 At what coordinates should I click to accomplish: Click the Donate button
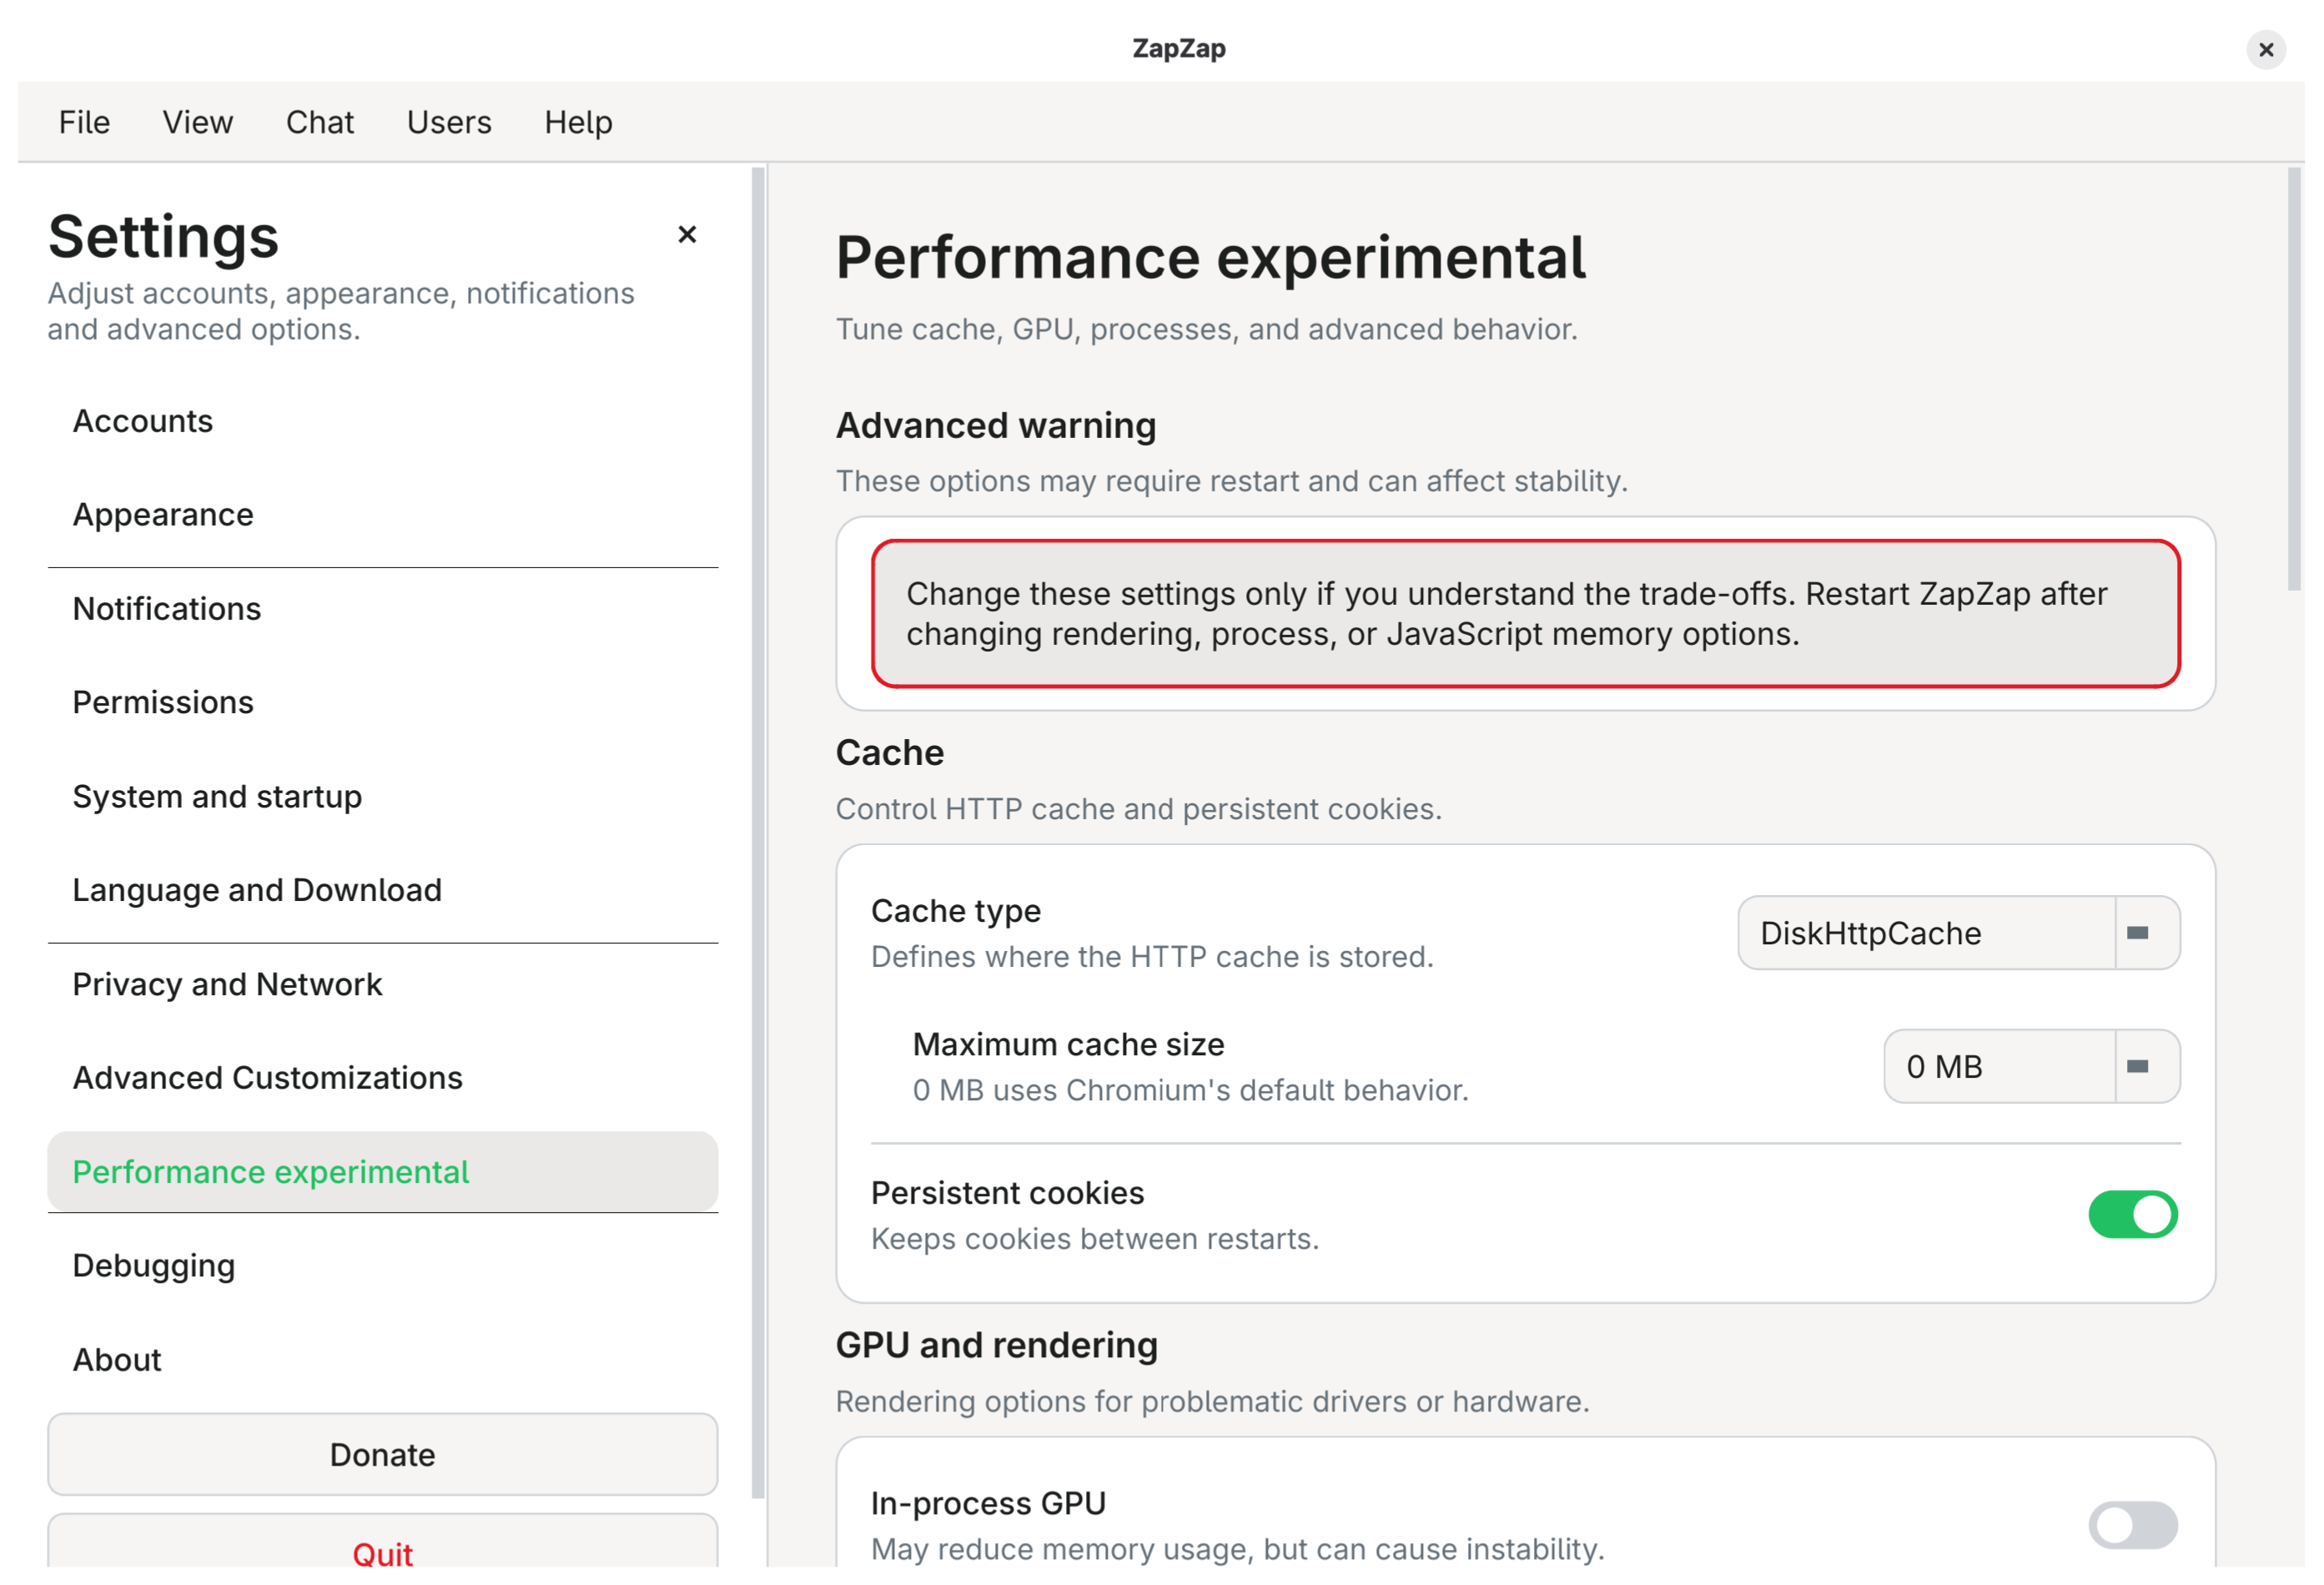pos(383,1455)
